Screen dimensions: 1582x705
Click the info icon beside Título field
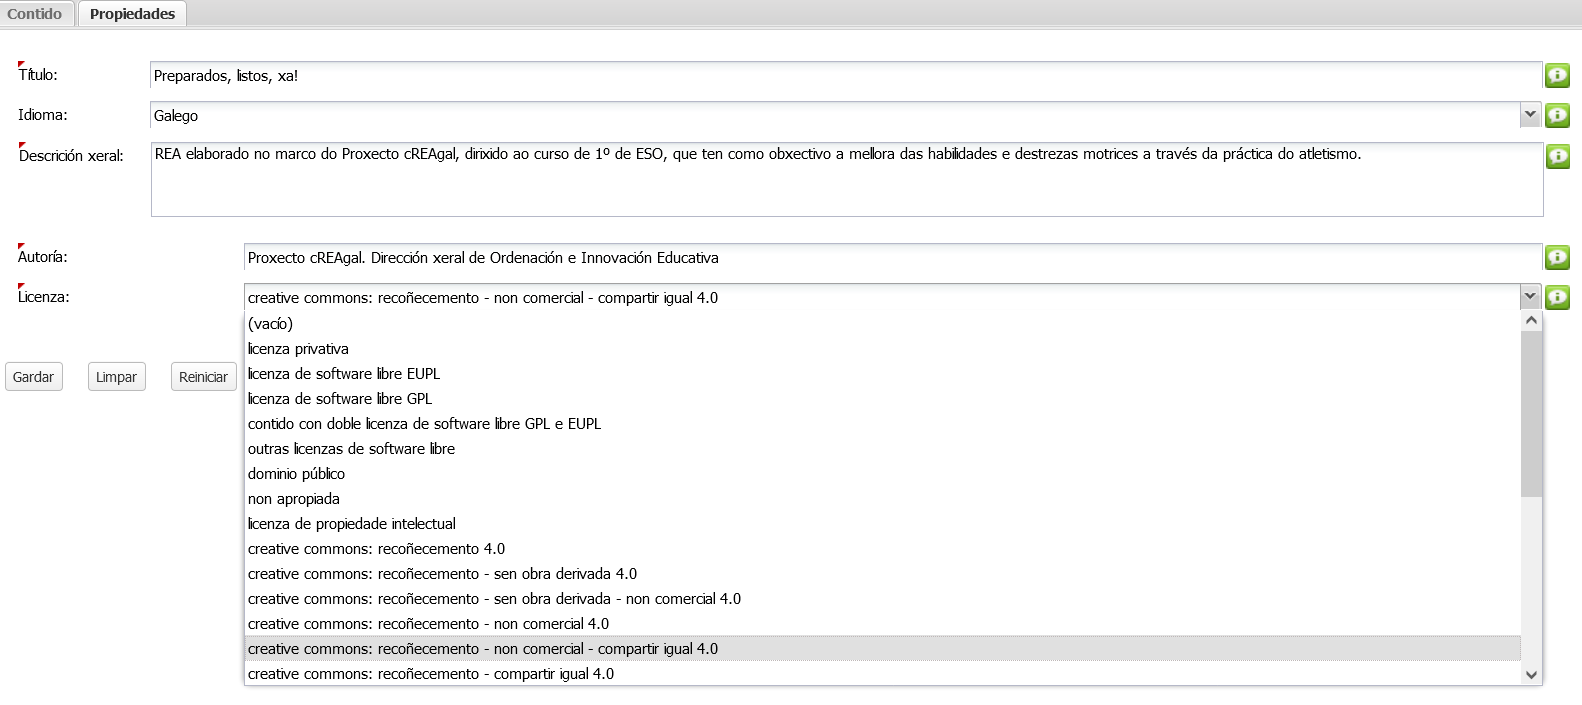coord(1557,75)
